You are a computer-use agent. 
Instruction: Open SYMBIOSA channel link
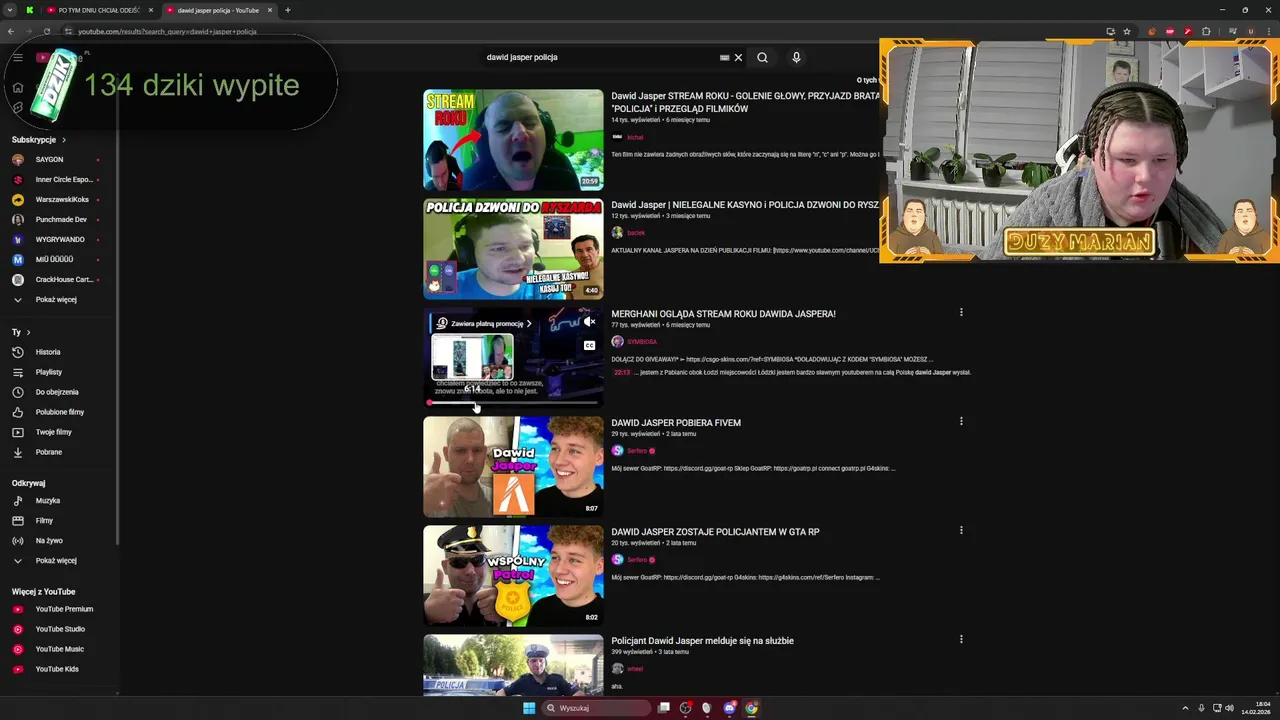[x=641, y=342]
